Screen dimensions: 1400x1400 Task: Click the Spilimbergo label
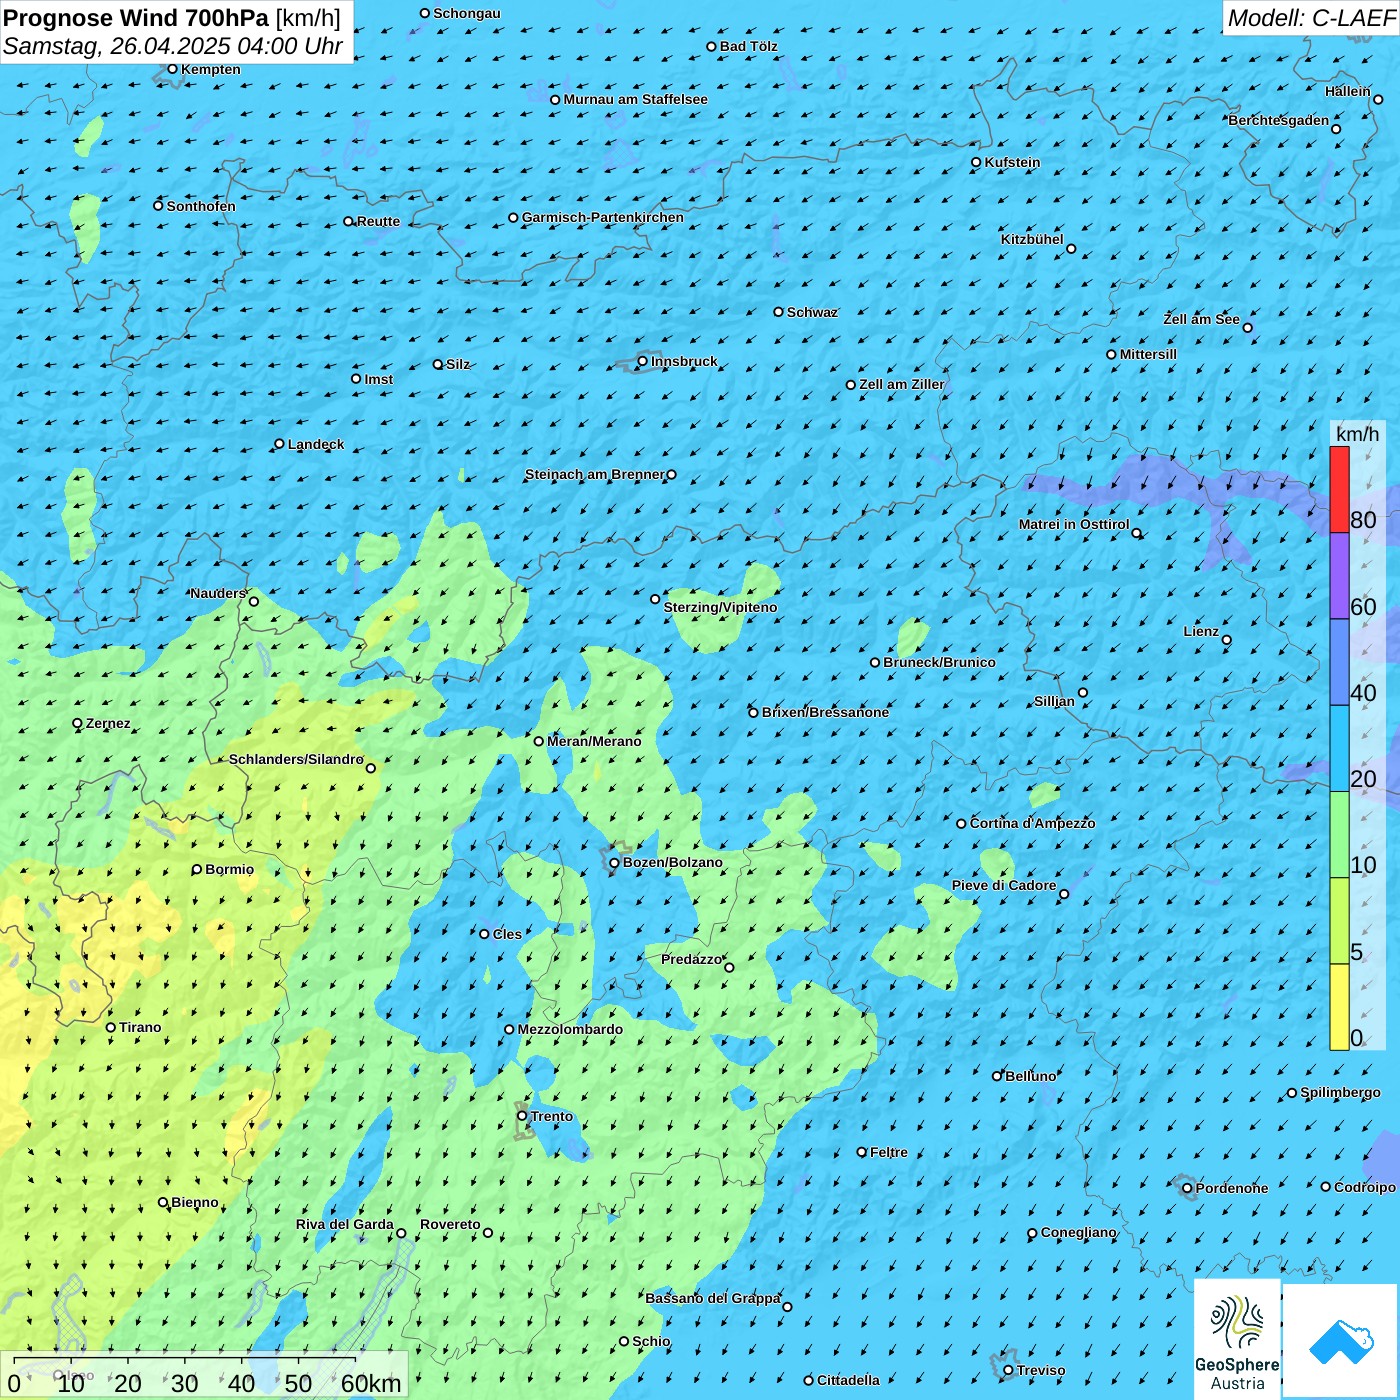point(1340,1092)
